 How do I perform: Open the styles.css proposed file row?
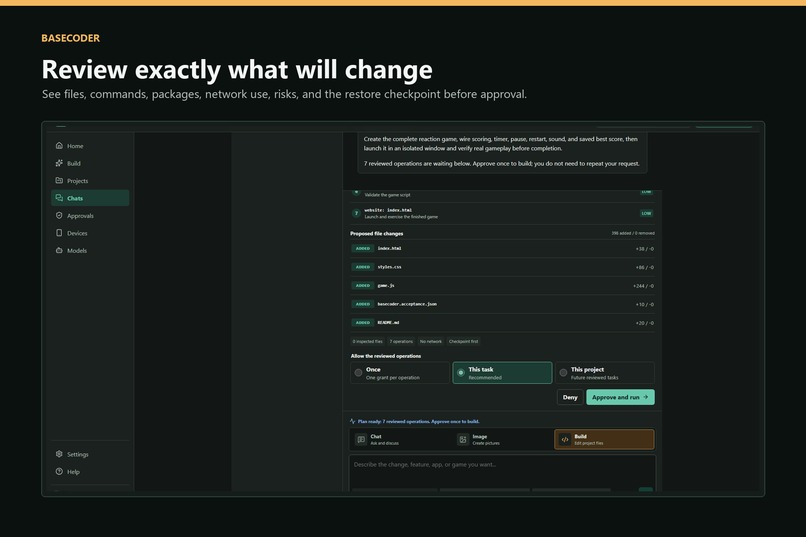point(502,267)
